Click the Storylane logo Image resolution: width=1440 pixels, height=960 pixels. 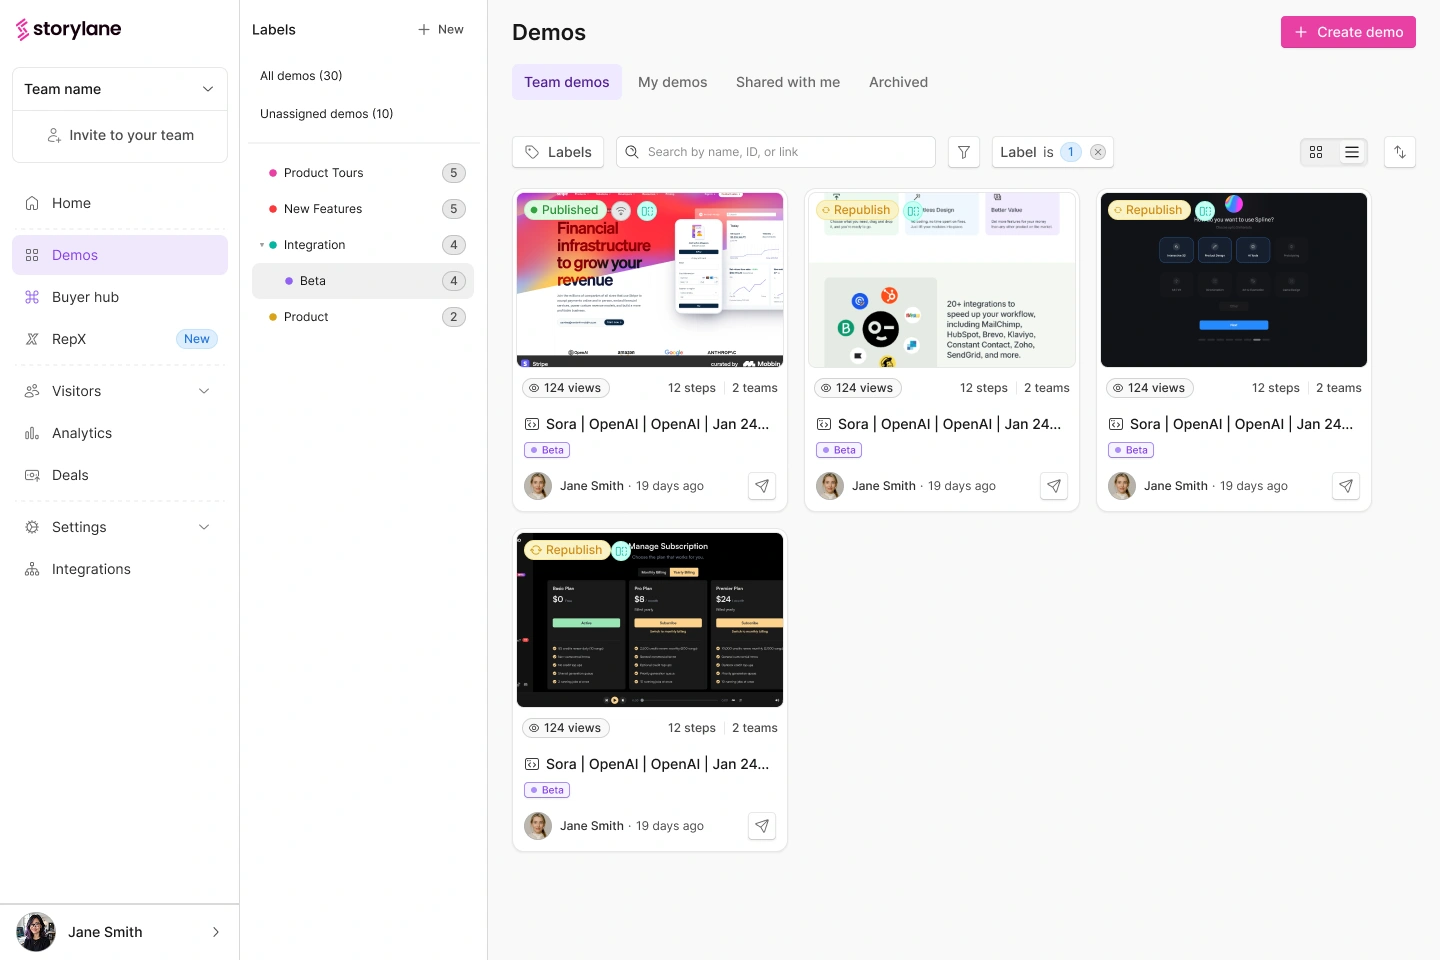pyautogui.click(x=69, y=30)
